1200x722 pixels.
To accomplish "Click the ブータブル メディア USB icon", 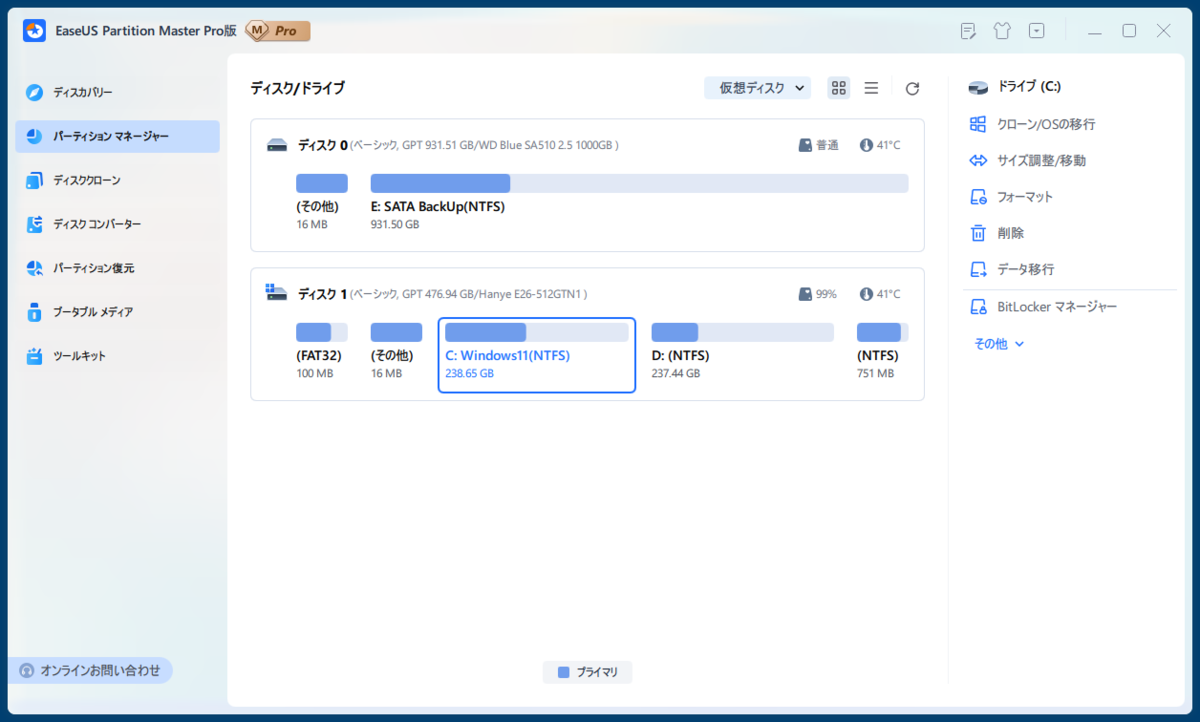I will coord(35,312).
